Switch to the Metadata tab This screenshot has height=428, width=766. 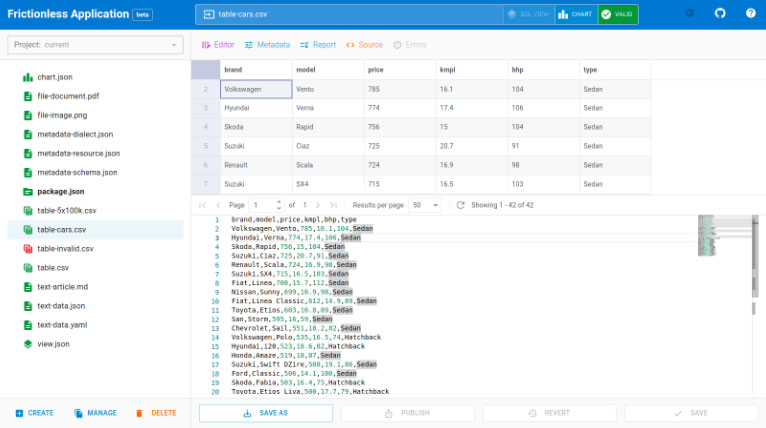[267, 45]
